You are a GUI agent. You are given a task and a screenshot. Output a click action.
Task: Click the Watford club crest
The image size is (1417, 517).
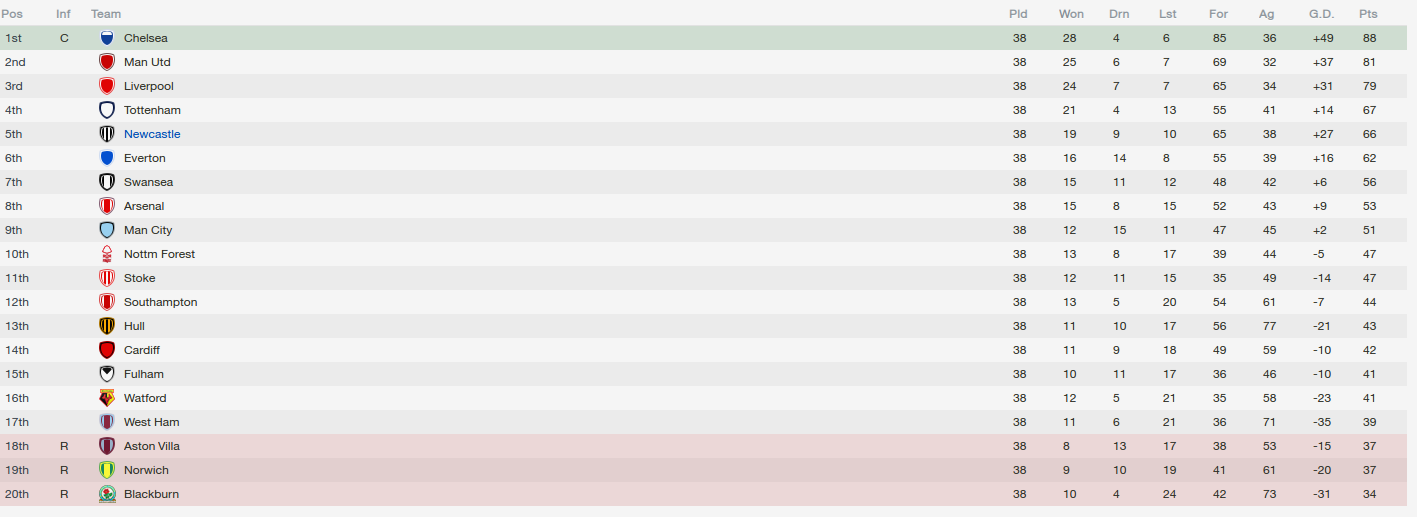[x=107, y=398]
